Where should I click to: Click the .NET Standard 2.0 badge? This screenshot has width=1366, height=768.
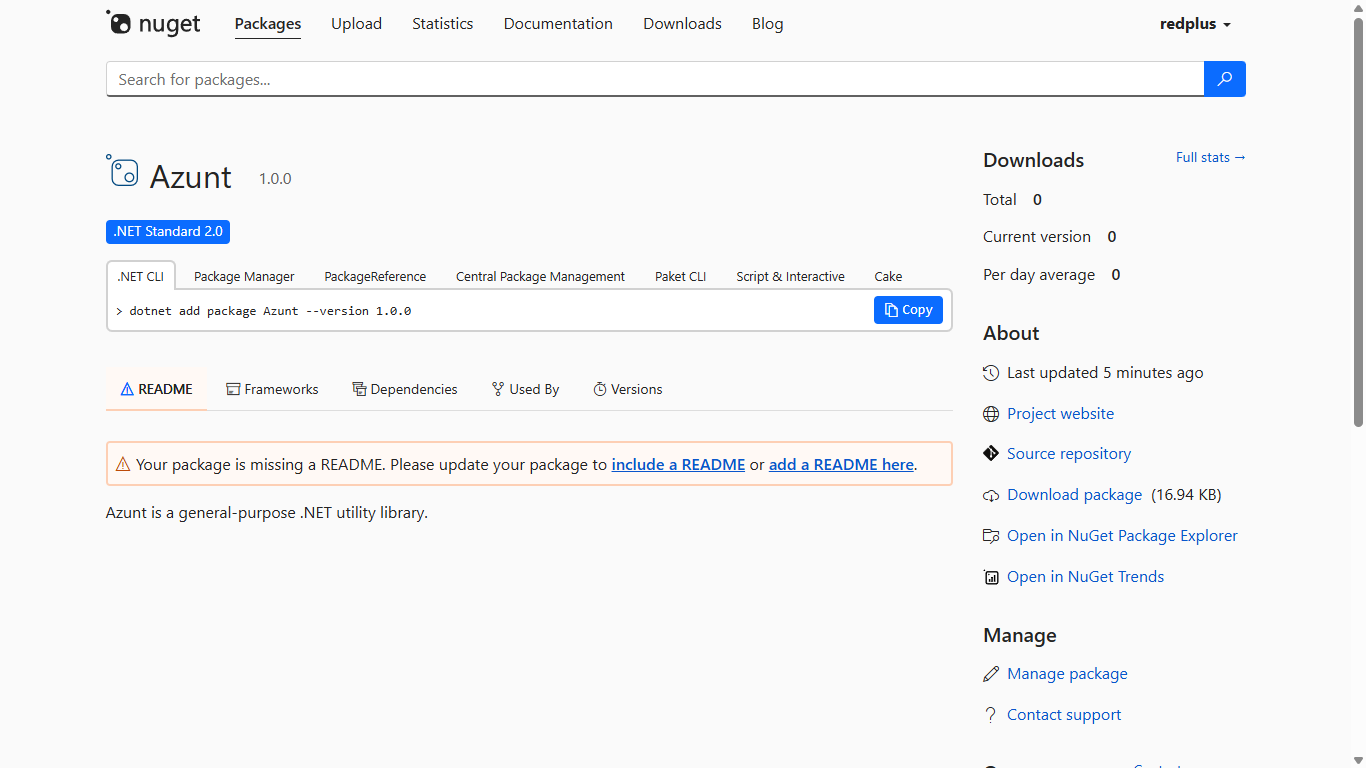pos(167,231)
